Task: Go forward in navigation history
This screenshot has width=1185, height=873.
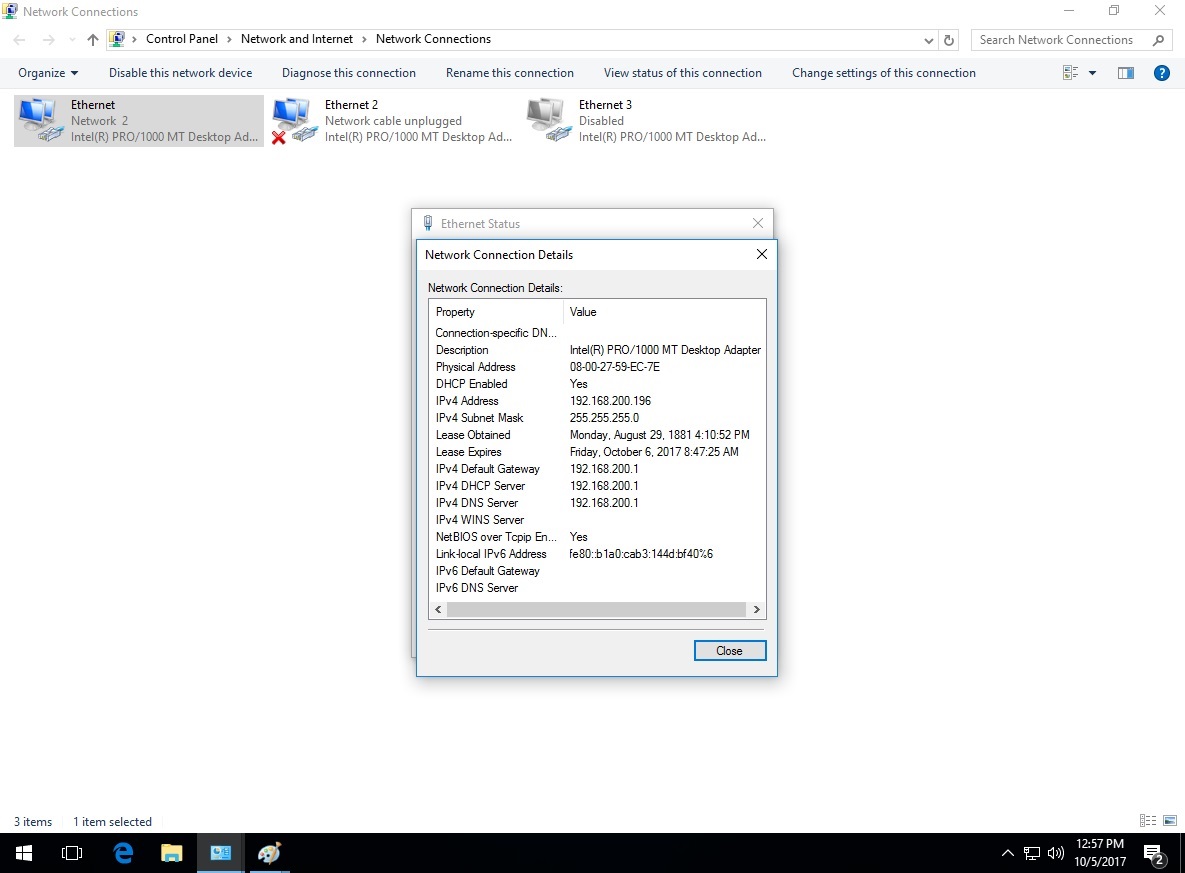Action: click(48, 40)
